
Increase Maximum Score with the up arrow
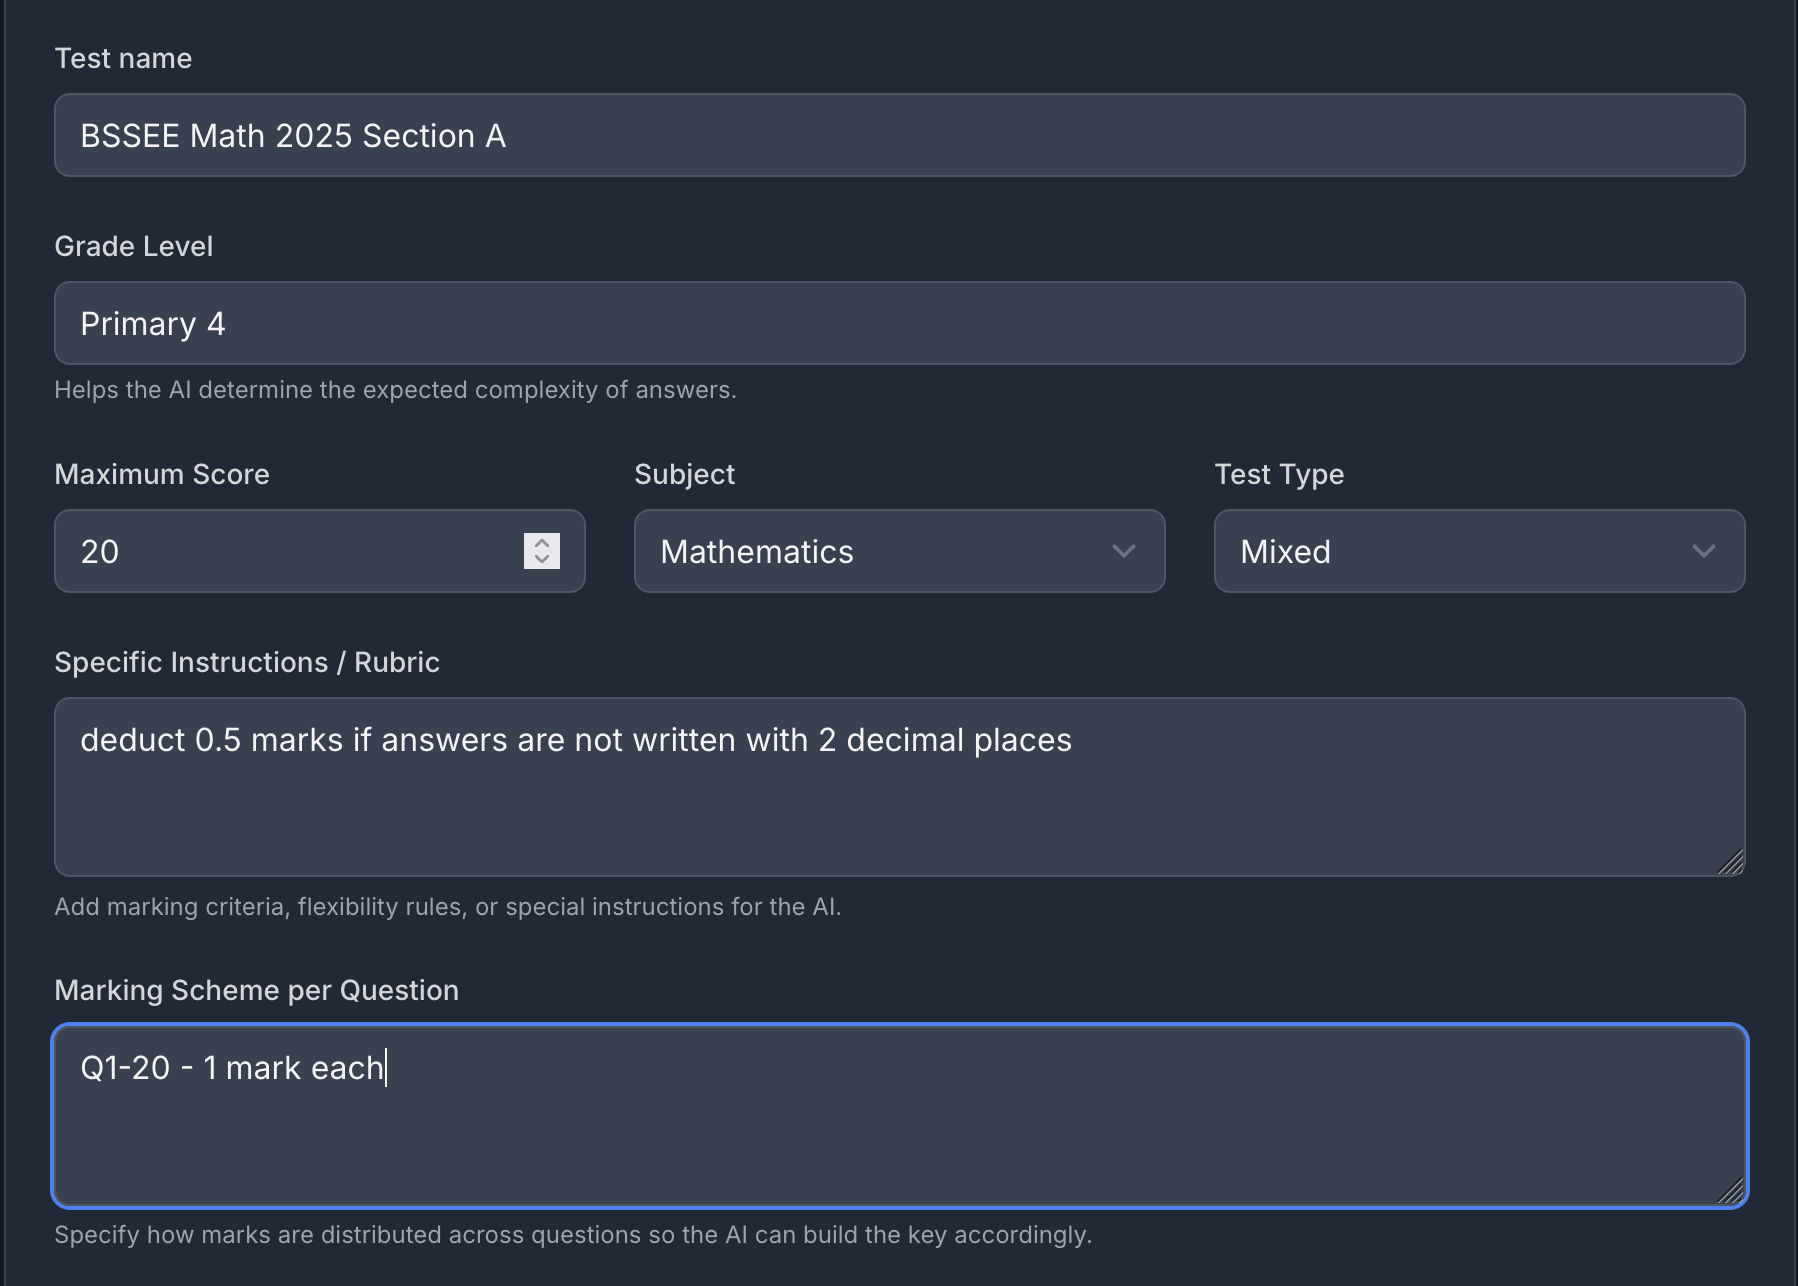tap(542, 543)
